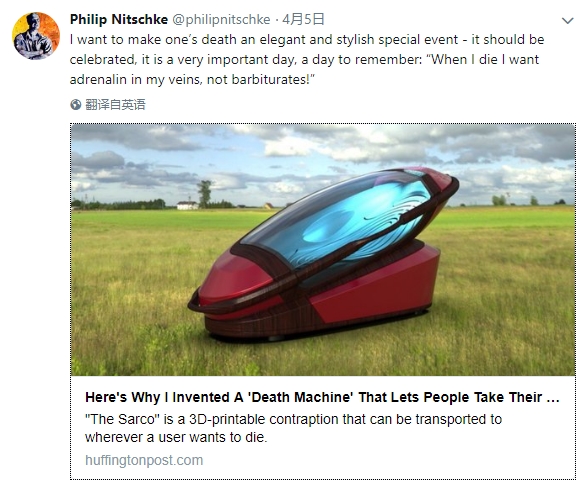
Task: Open the tweet options chevron menu
Action: (x=568, y=21)
